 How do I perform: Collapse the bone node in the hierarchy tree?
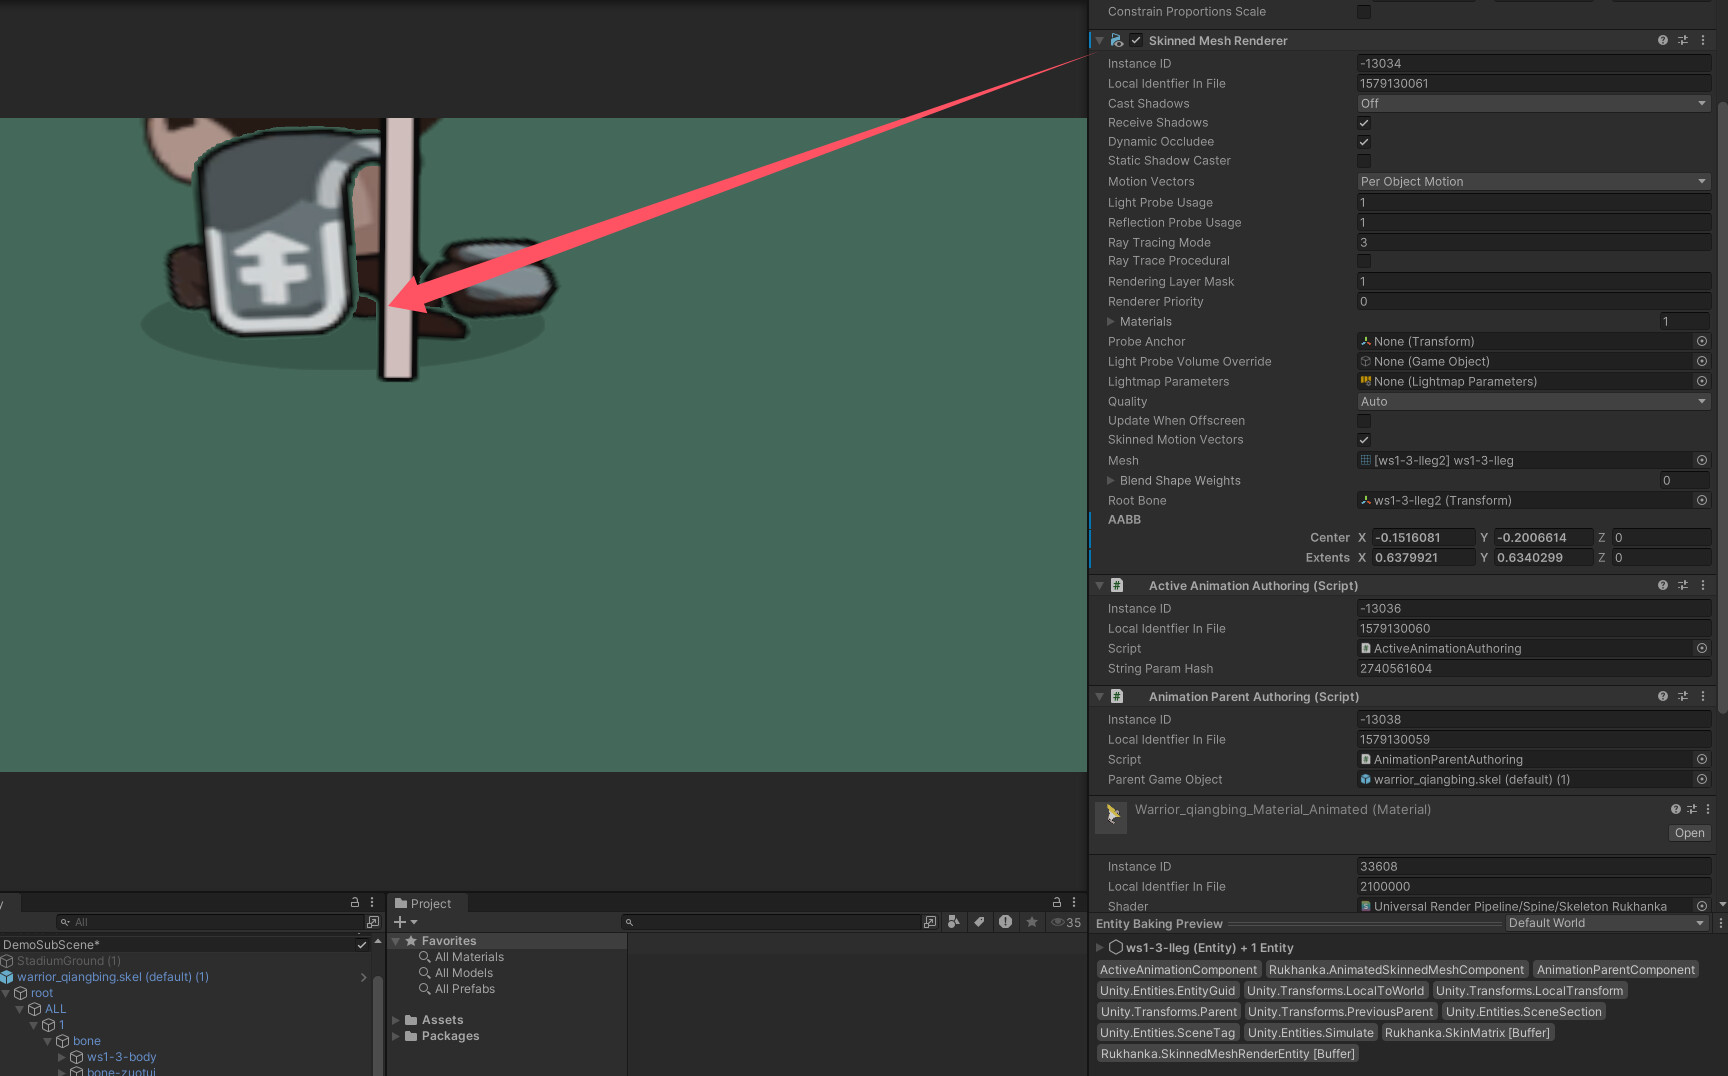pos(47,1040)
